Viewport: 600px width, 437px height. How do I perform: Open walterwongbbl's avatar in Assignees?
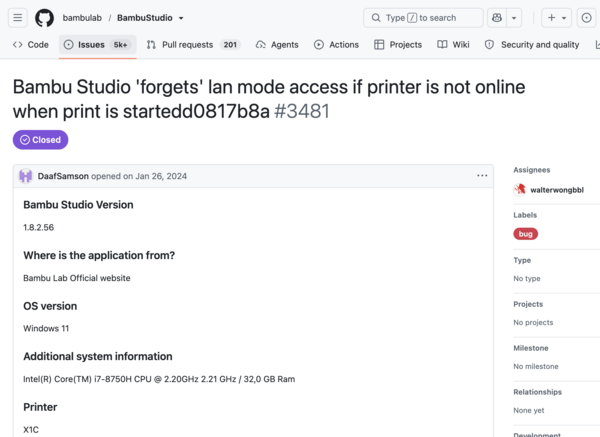(520, 189)
